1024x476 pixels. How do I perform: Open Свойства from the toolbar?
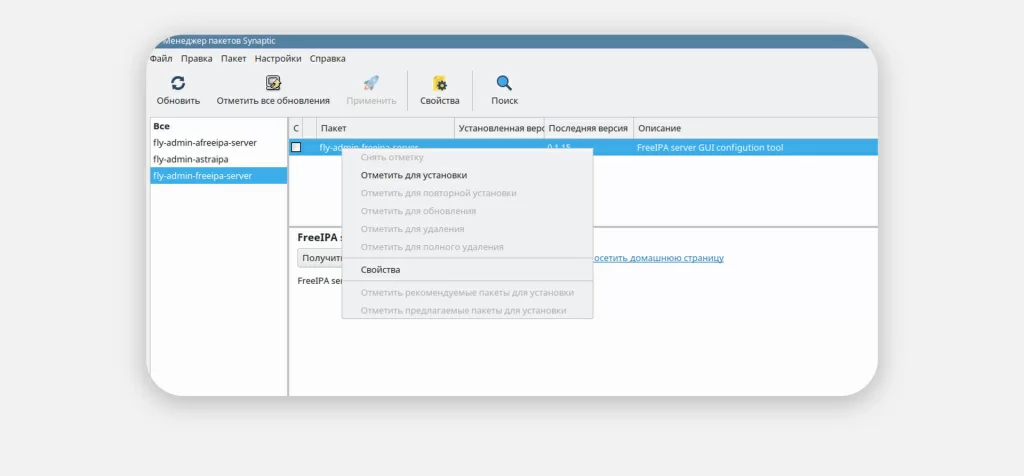(x=440, y=84)
